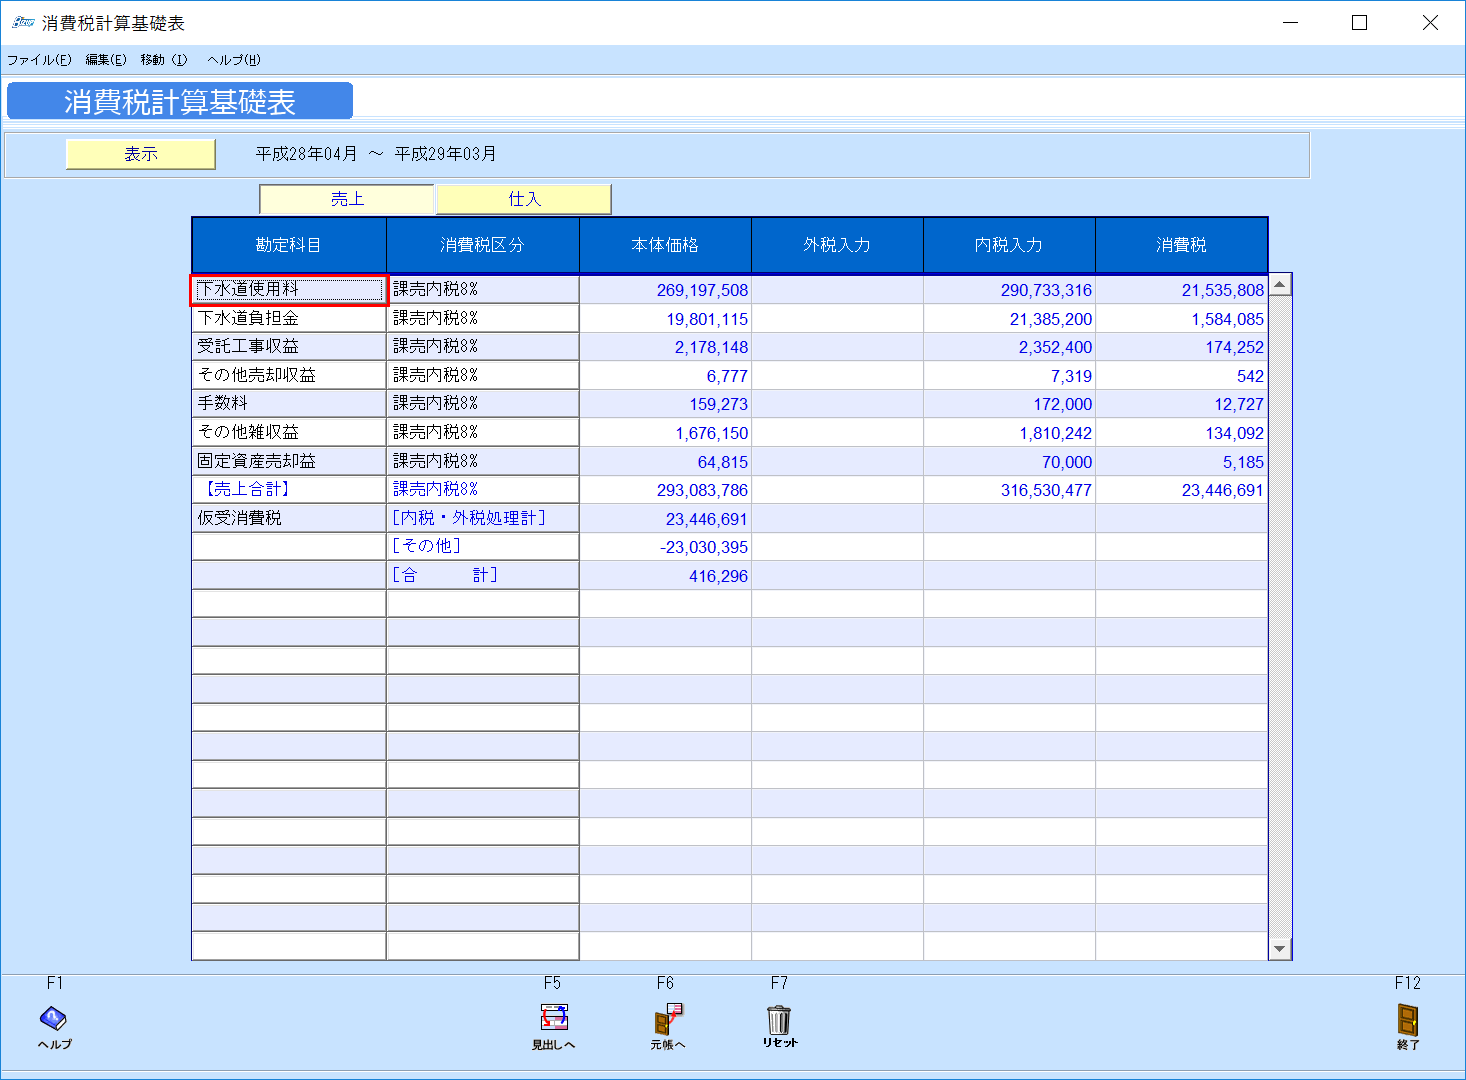The image size is (1466, 1080).
Task: Switch to the 仕入 (purchases) tab
Action: tap(523, 198)
